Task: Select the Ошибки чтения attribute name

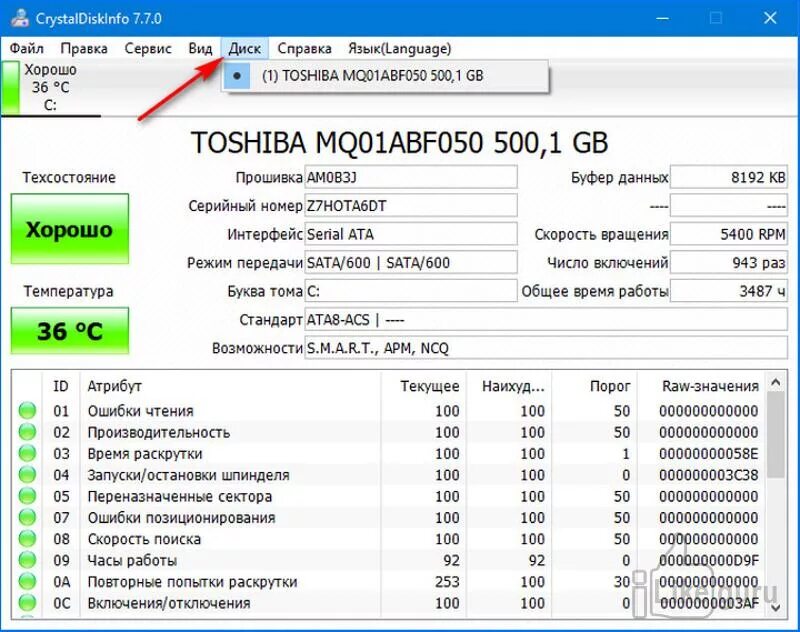Action: (x=140, y=411)
